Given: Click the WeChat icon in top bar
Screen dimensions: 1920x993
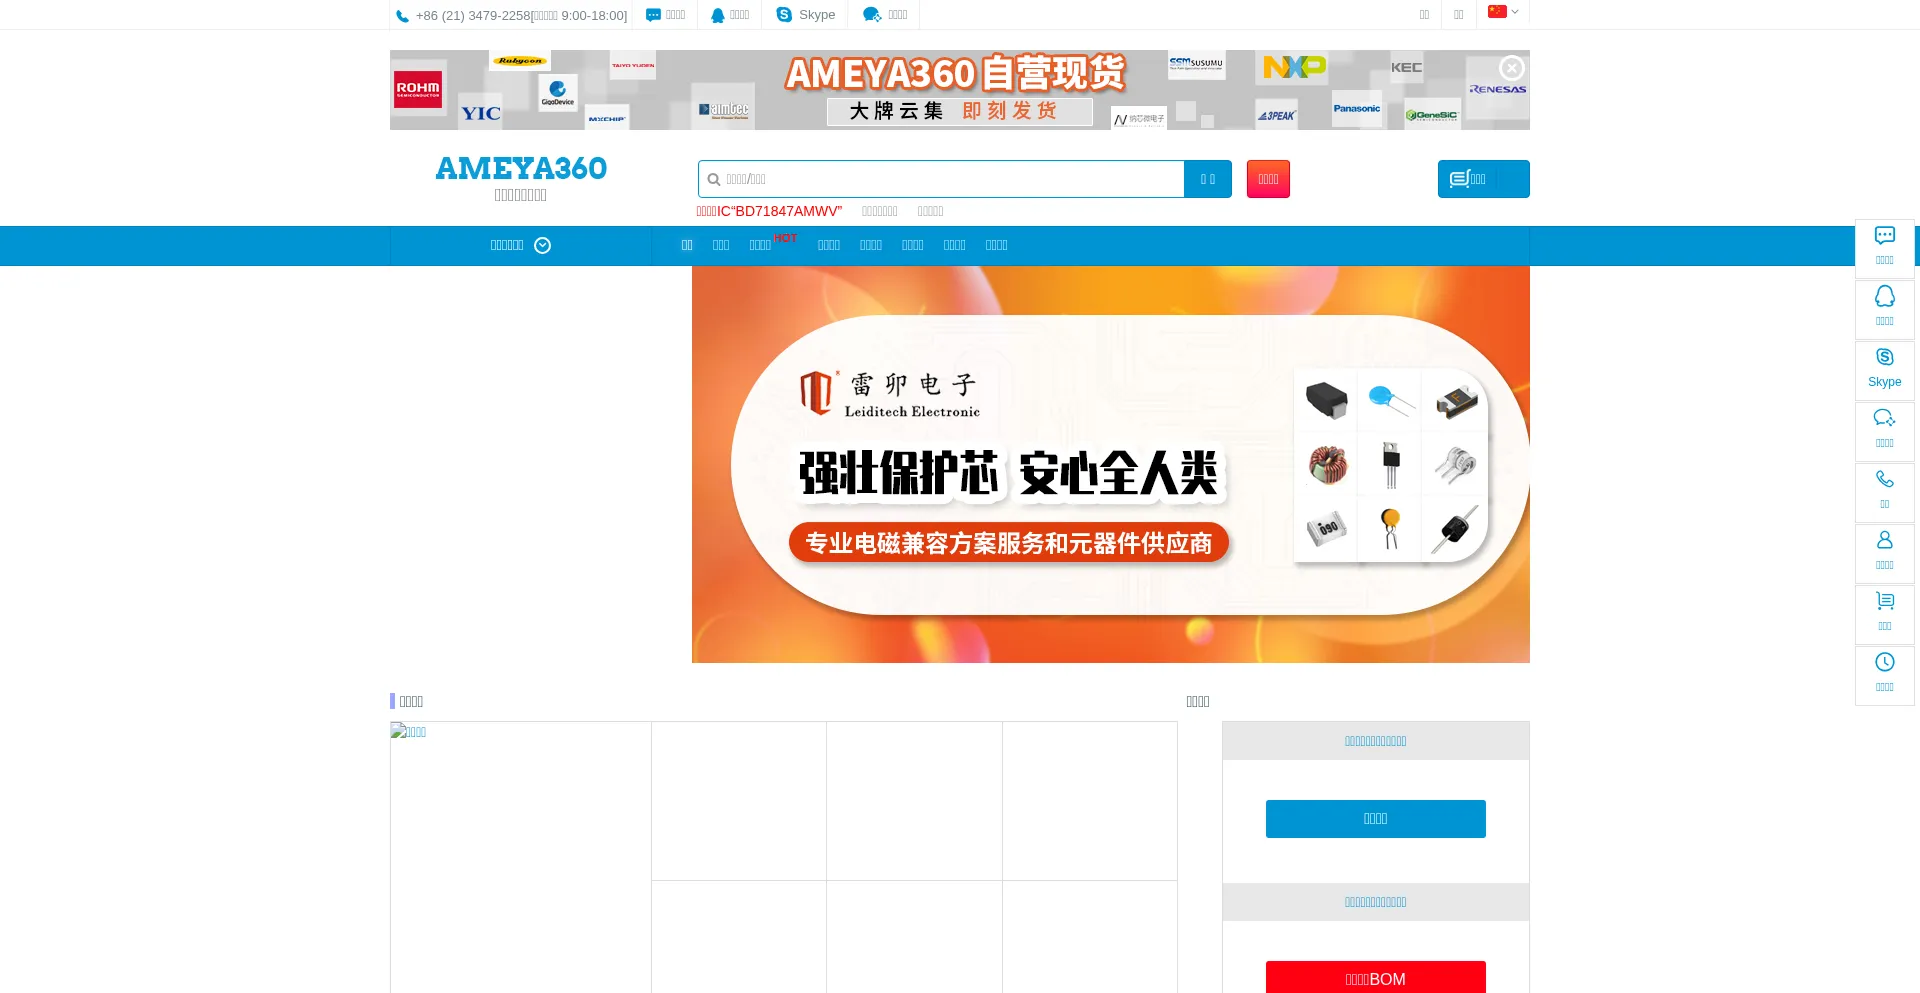Looking at the screenshot, I should click(x=872, y=15).
